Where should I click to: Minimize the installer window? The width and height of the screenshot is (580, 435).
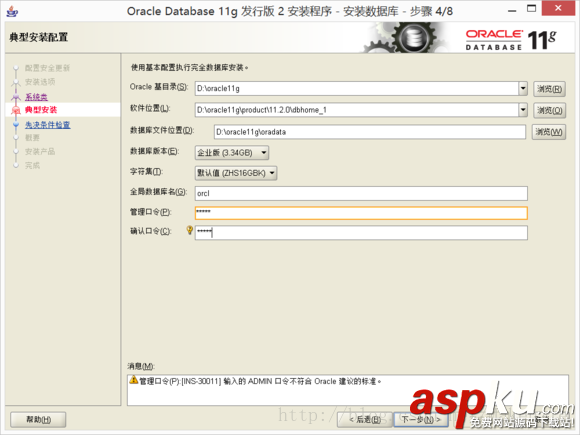coord(512,10)
